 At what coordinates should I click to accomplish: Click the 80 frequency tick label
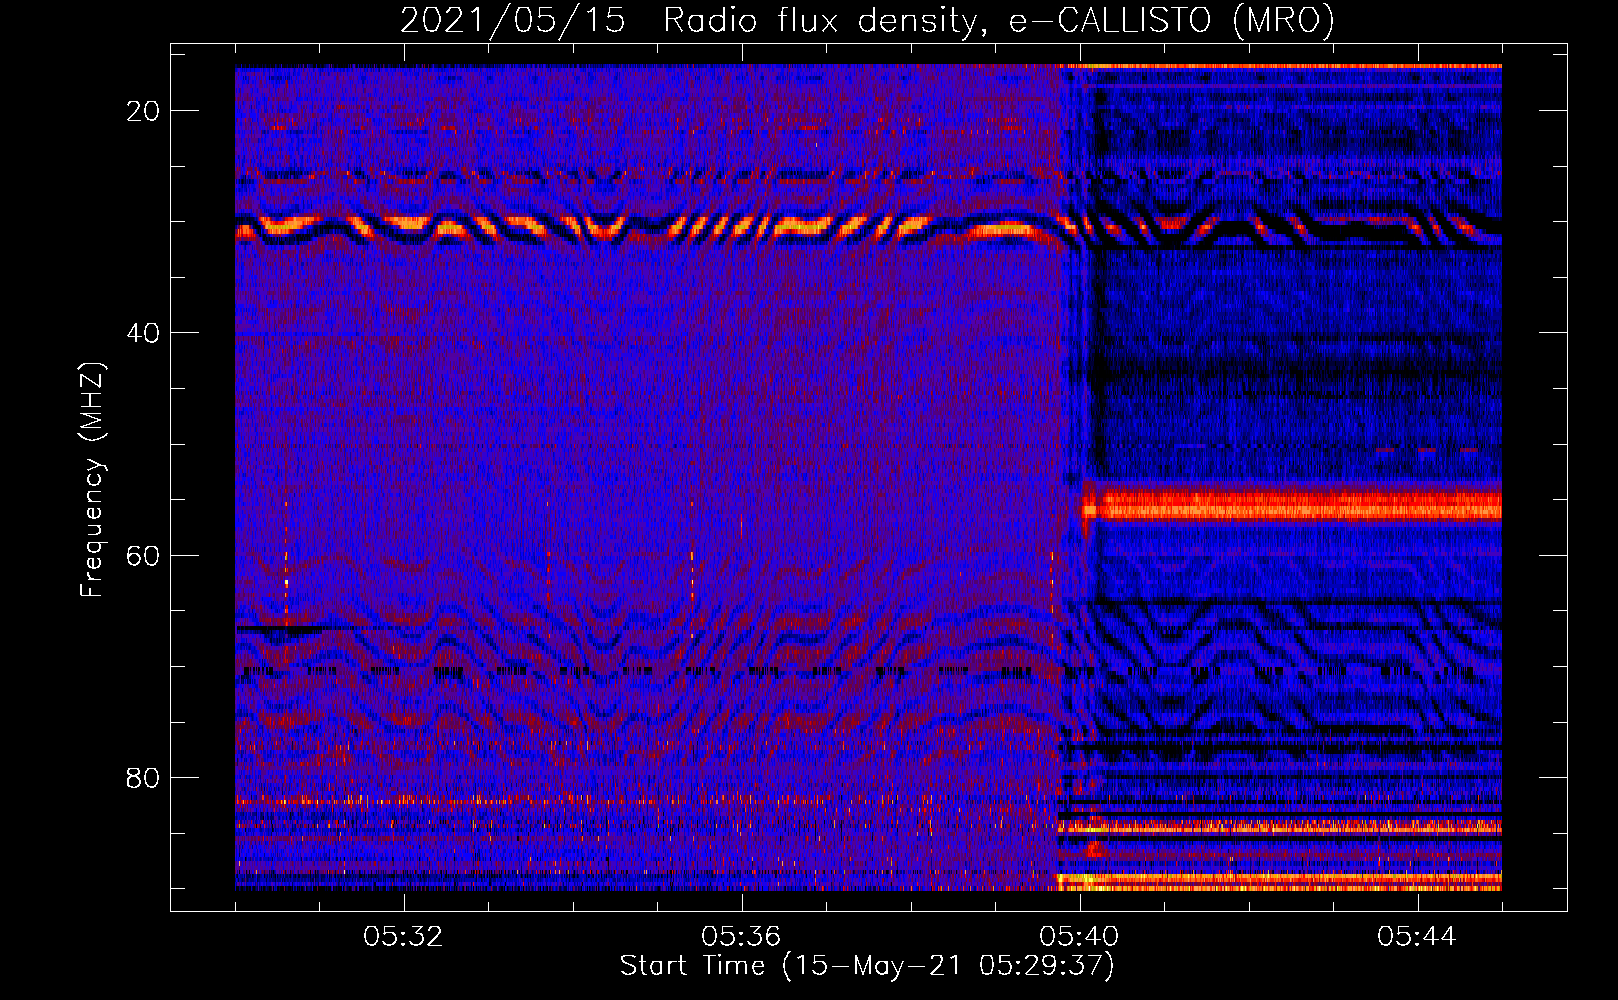[x=143, y=777]
